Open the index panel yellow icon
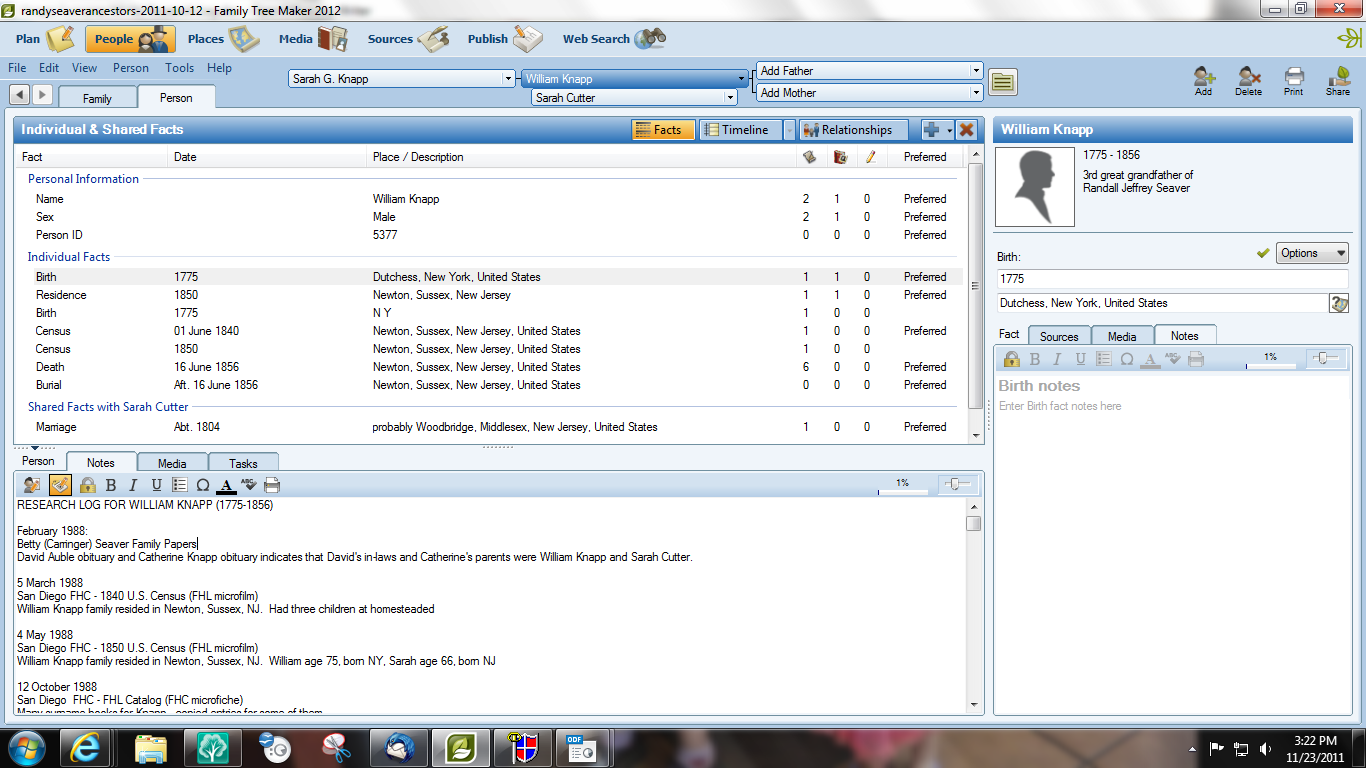 (1003, 82)
